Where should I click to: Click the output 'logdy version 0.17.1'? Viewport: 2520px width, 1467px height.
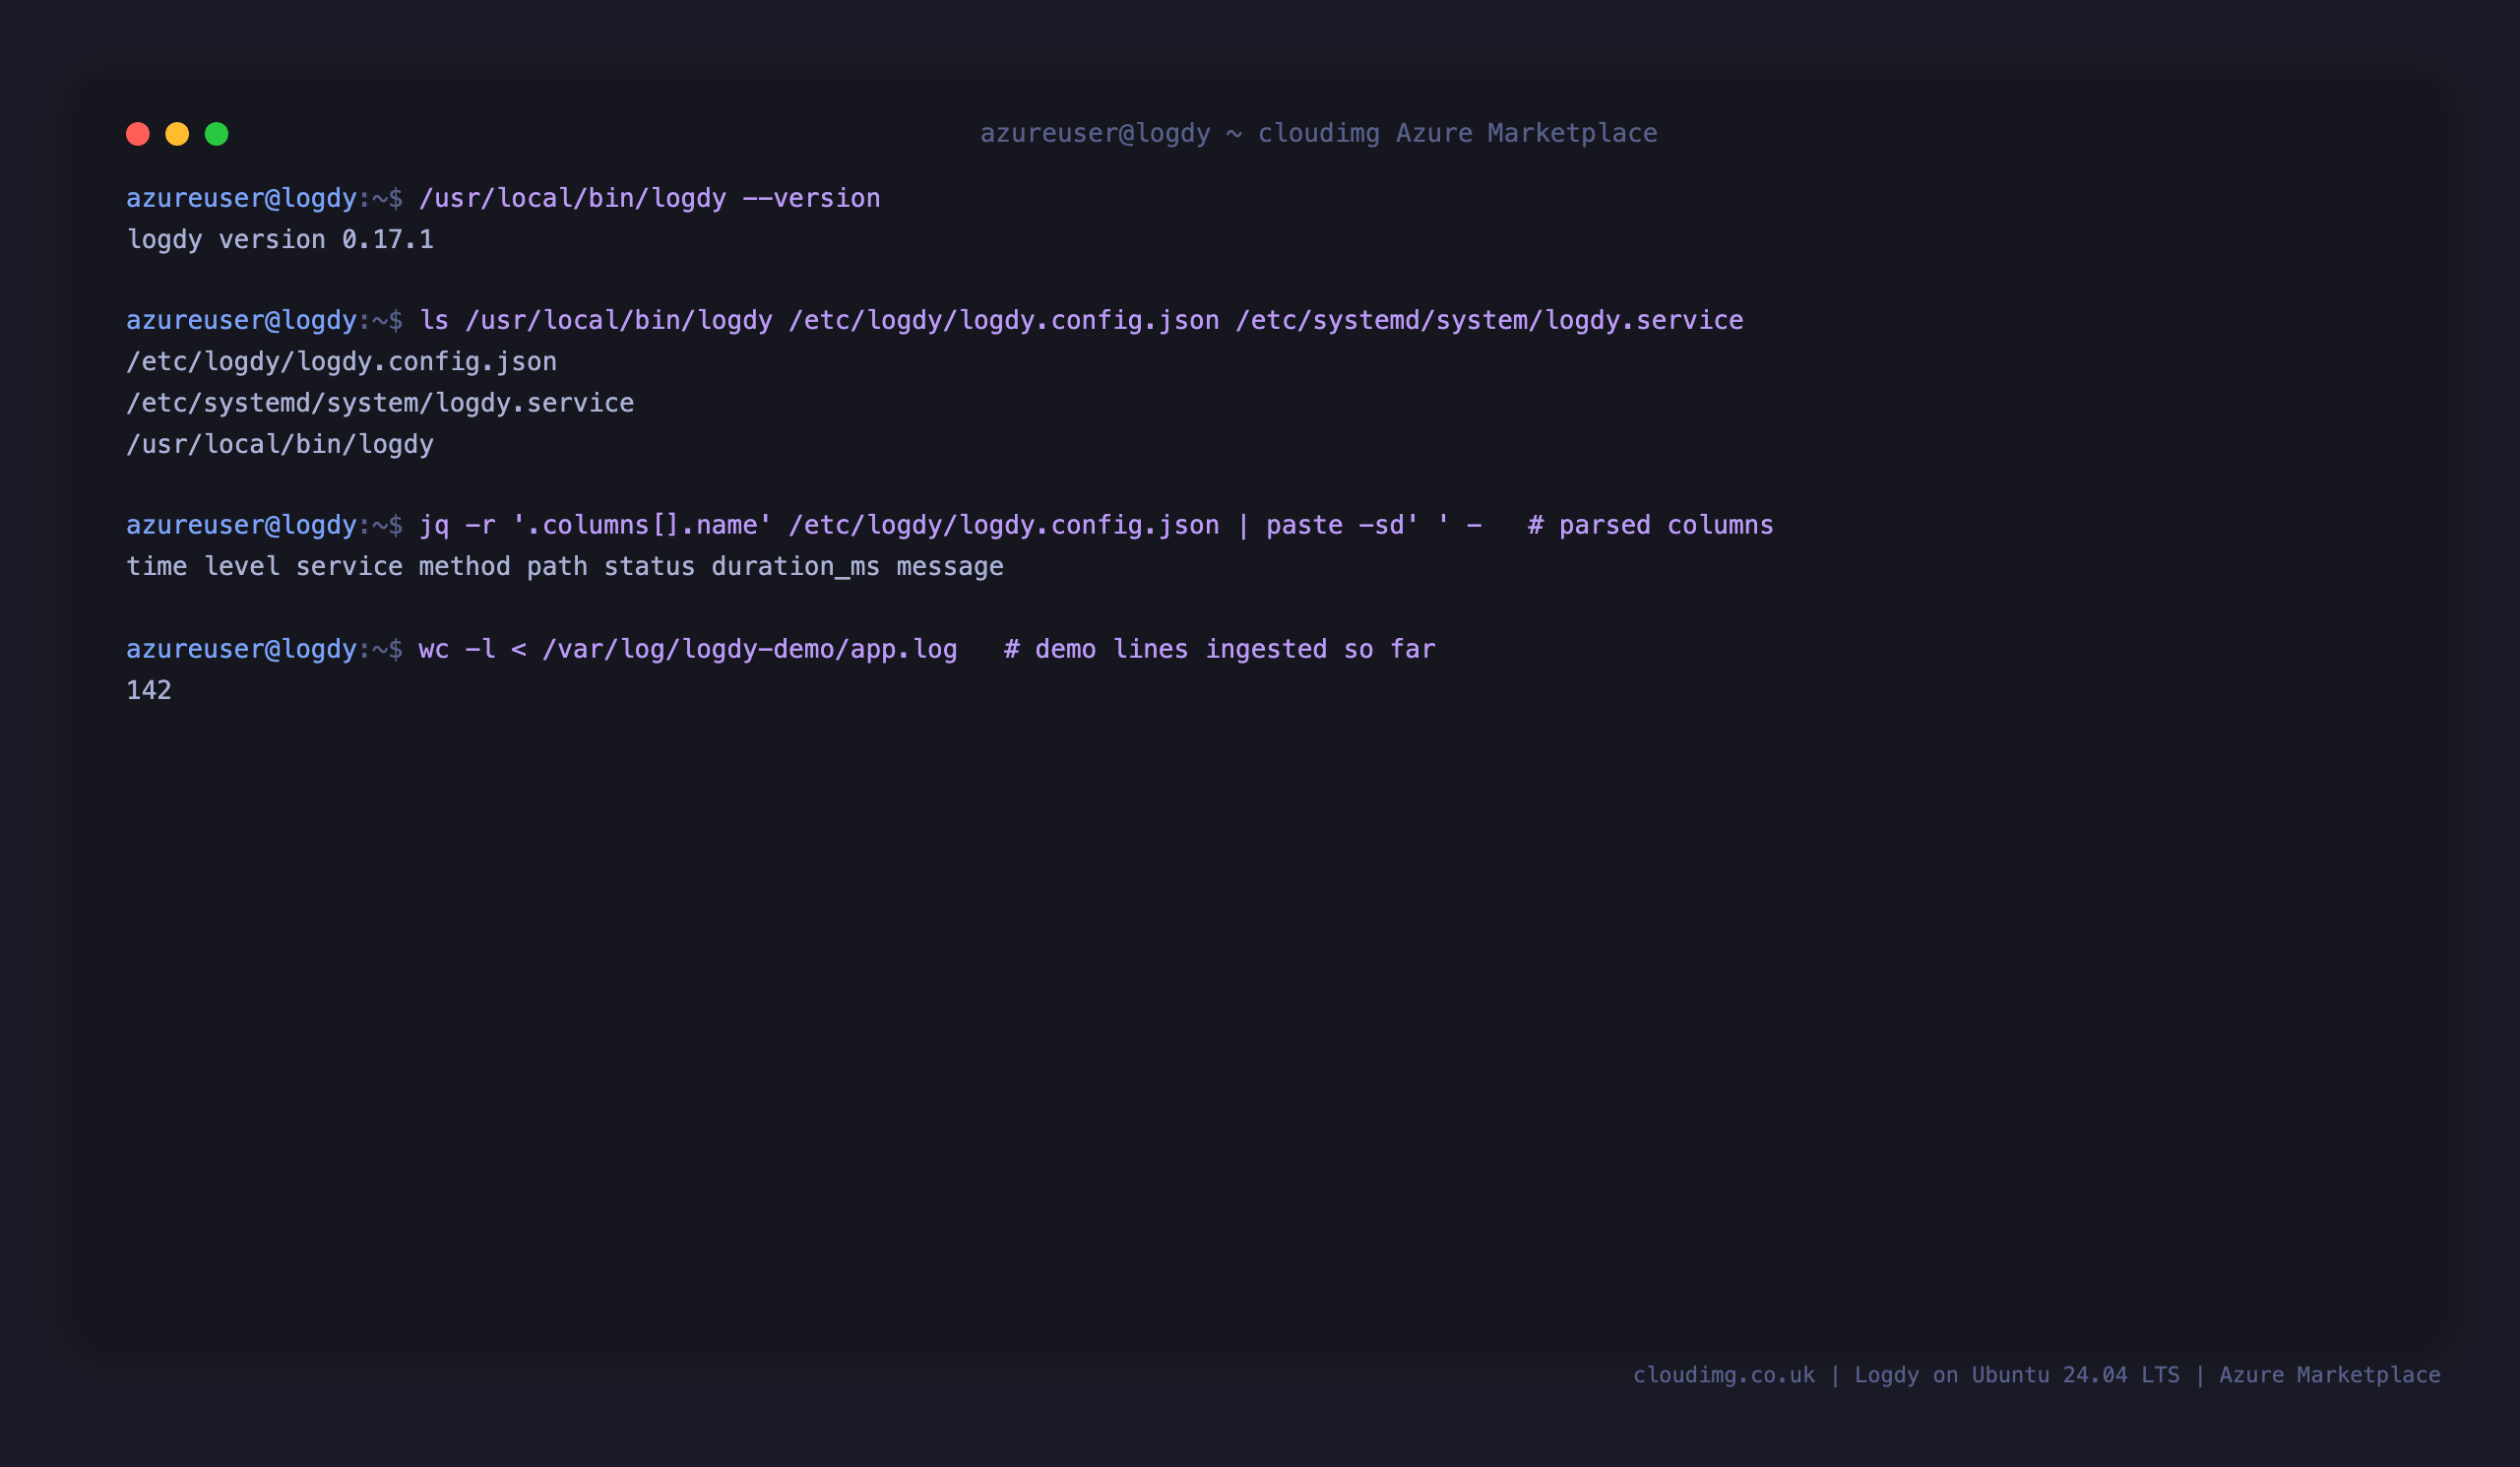click(280, 240)
